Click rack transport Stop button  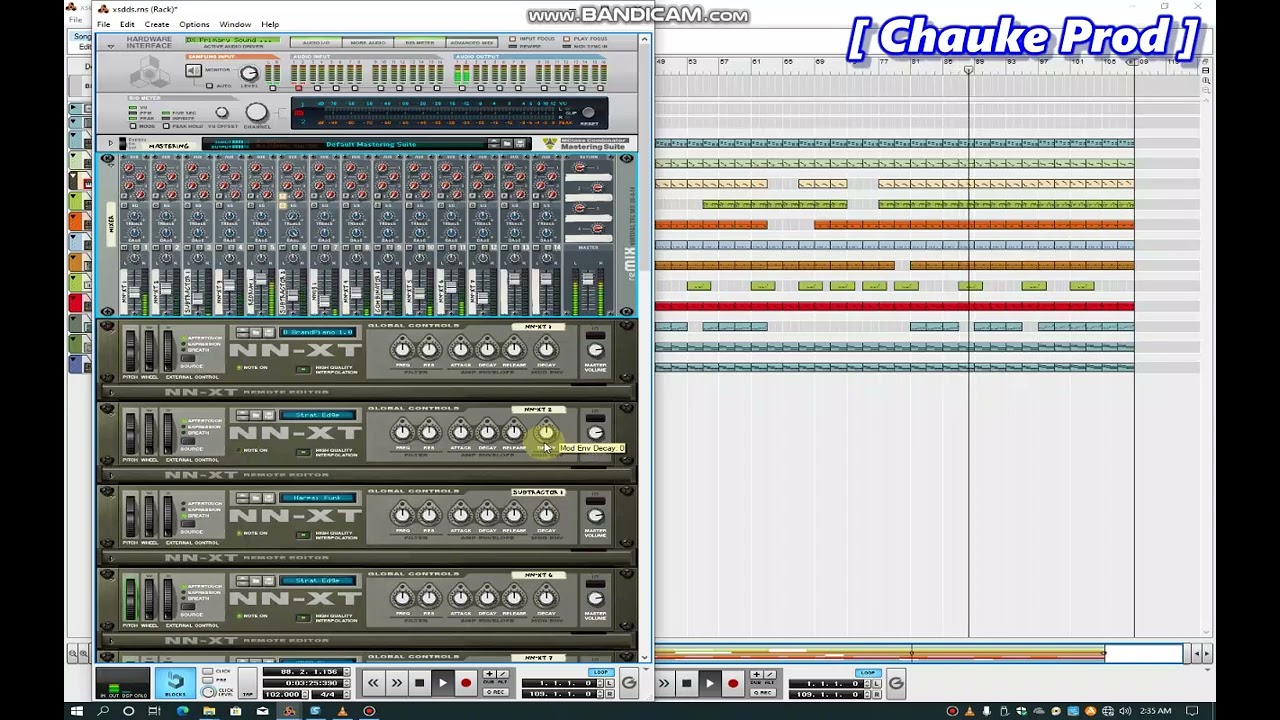pos(419,683)
